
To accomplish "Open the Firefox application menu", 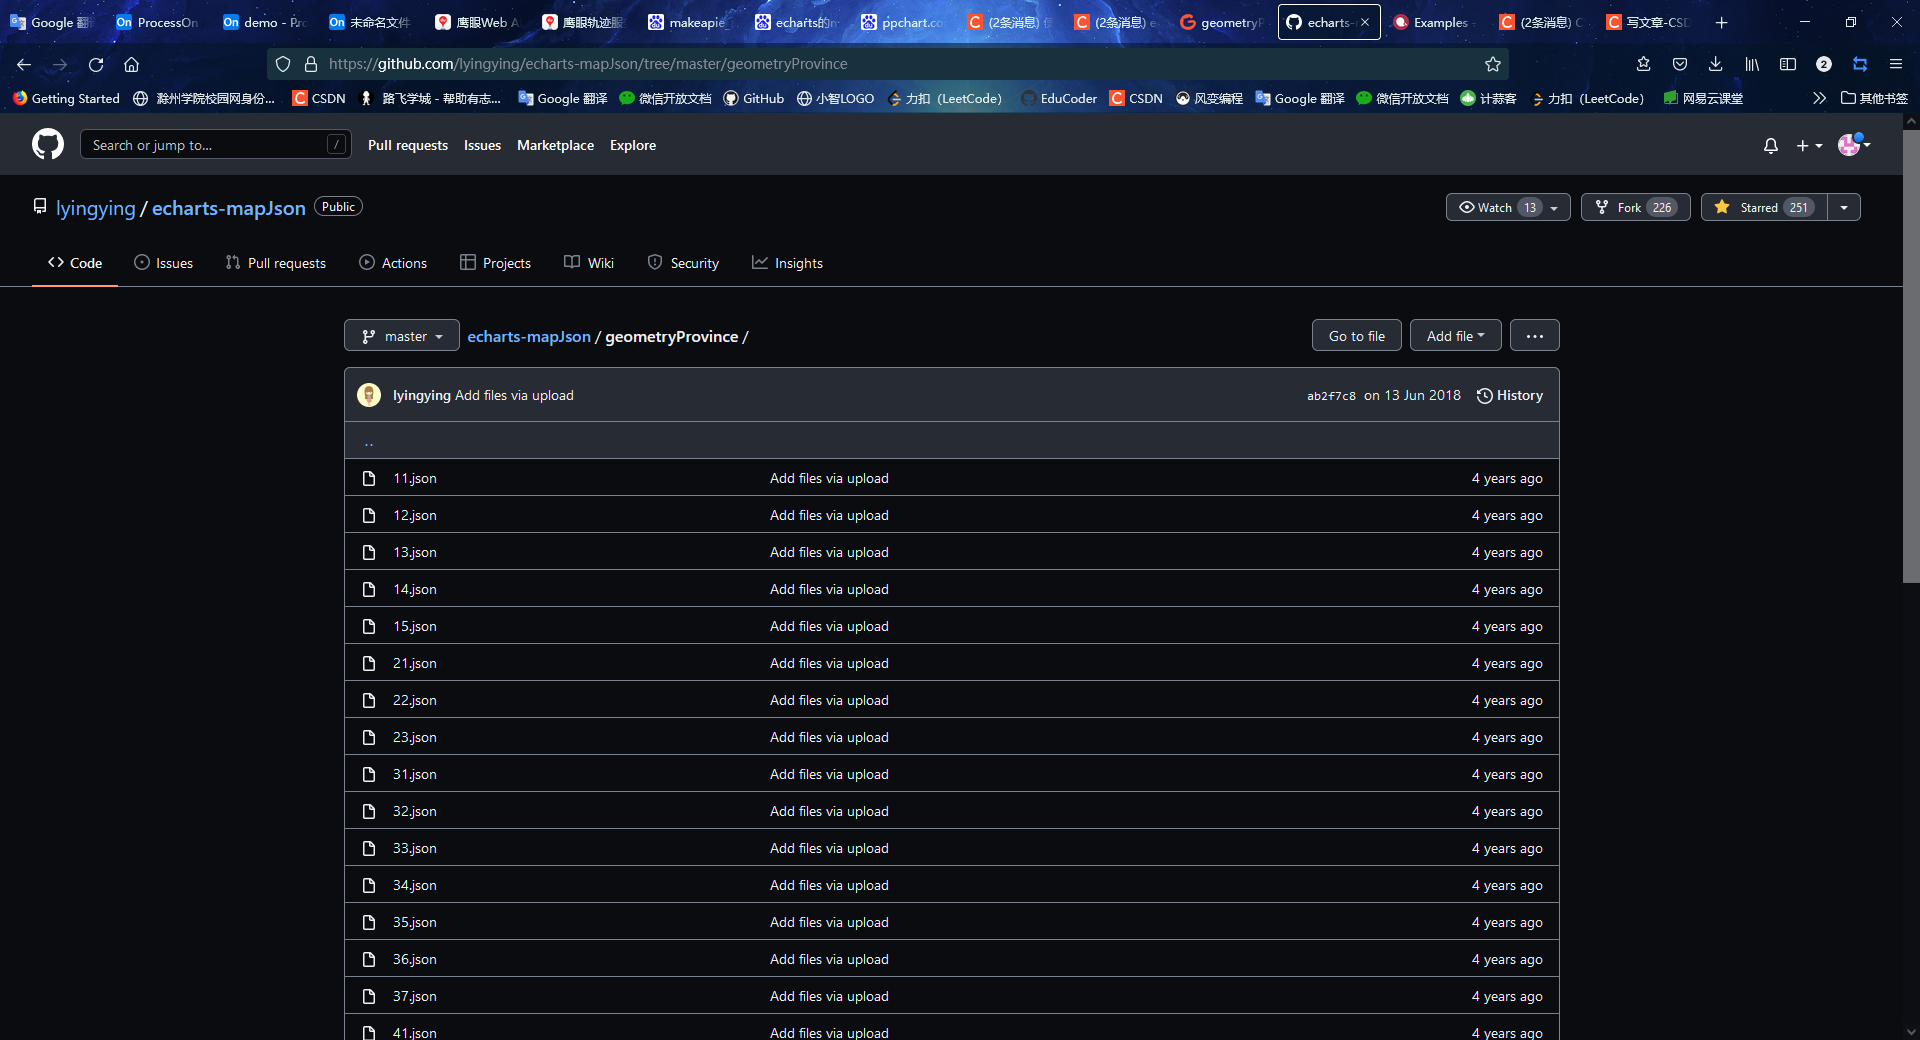I will click(x=1896, y=64).
